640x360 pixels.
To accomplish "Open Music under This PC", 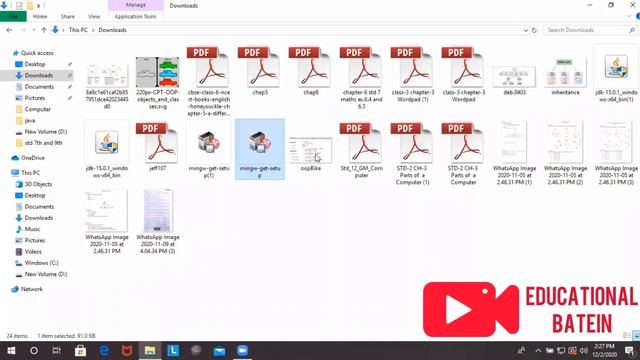I will (x=32, y=229).
